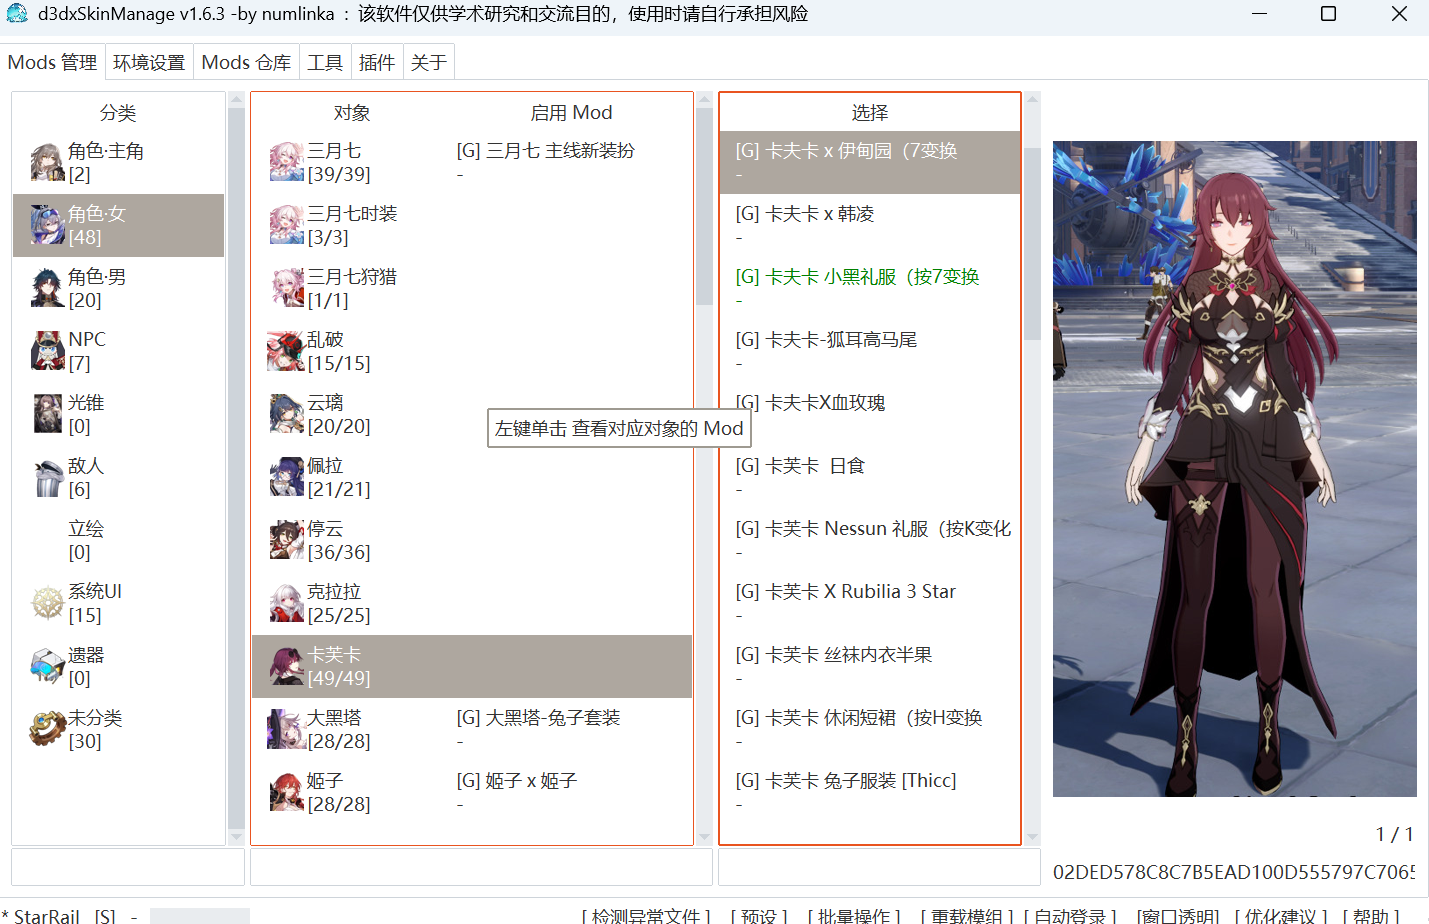Click enabled mod '[G] 大黑塔-兔子套装'
1429x924 pixels.
pos(538,718)
